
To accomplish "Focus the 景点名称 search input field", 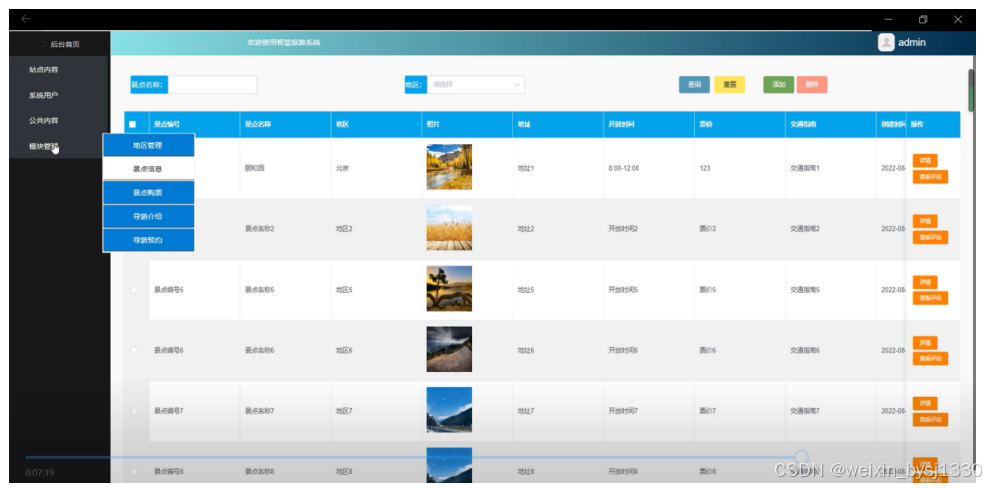I will coord(213,84).
